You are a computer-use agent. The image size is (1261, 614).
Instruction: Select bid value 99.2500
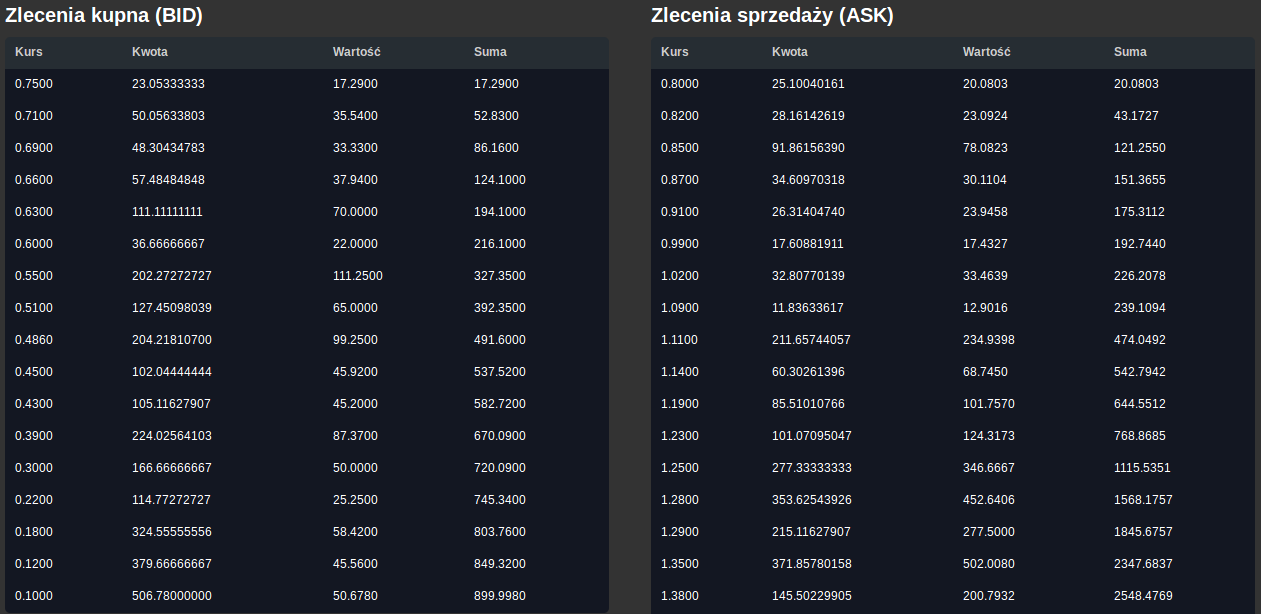(355, 340)
